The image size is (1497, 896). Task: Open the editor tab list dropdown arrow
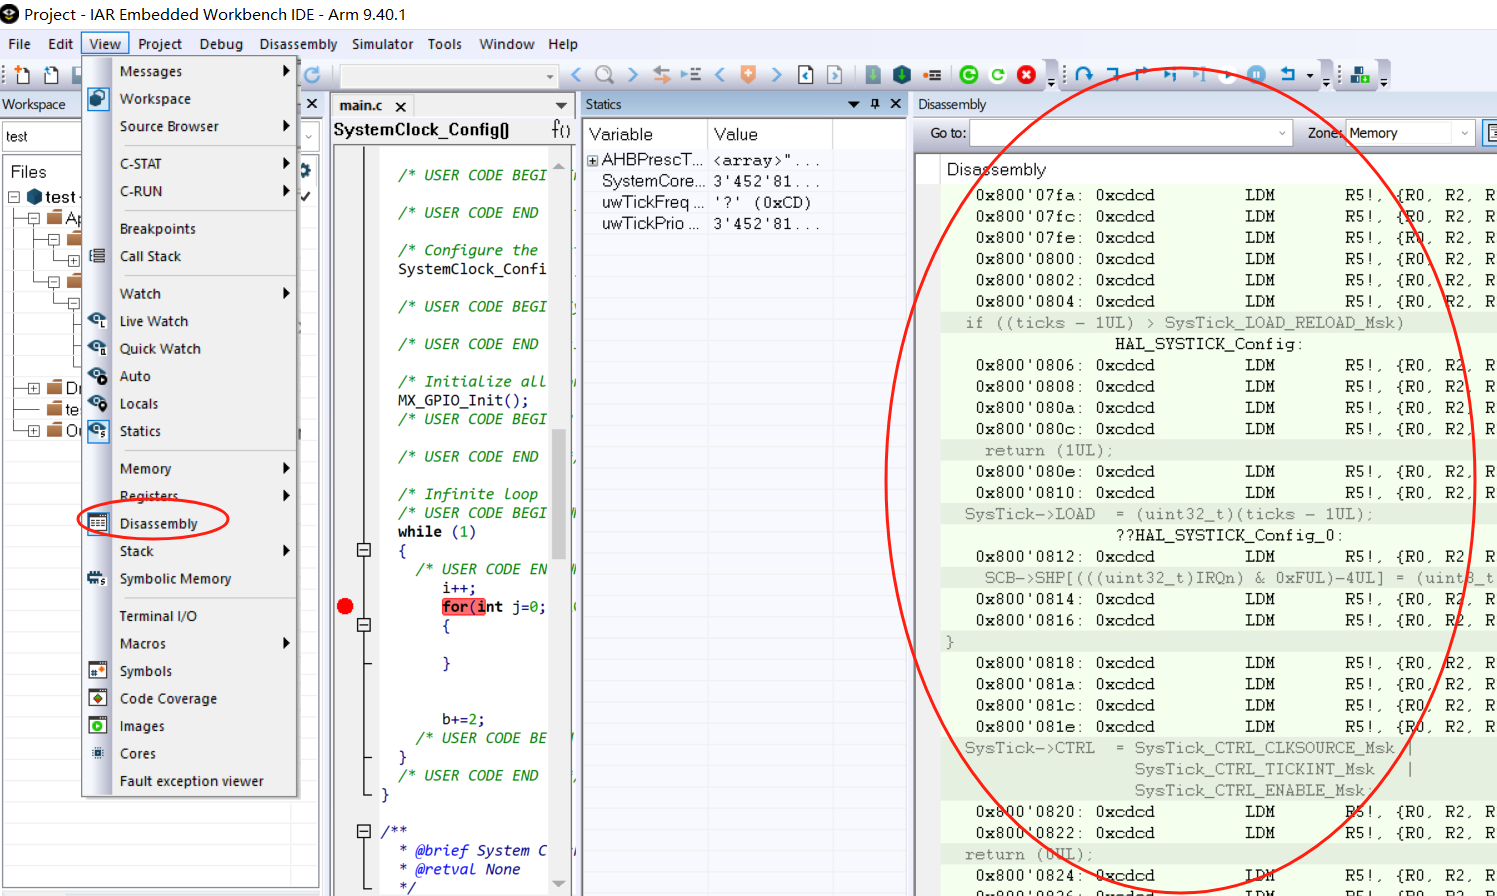tap(561, 105)
